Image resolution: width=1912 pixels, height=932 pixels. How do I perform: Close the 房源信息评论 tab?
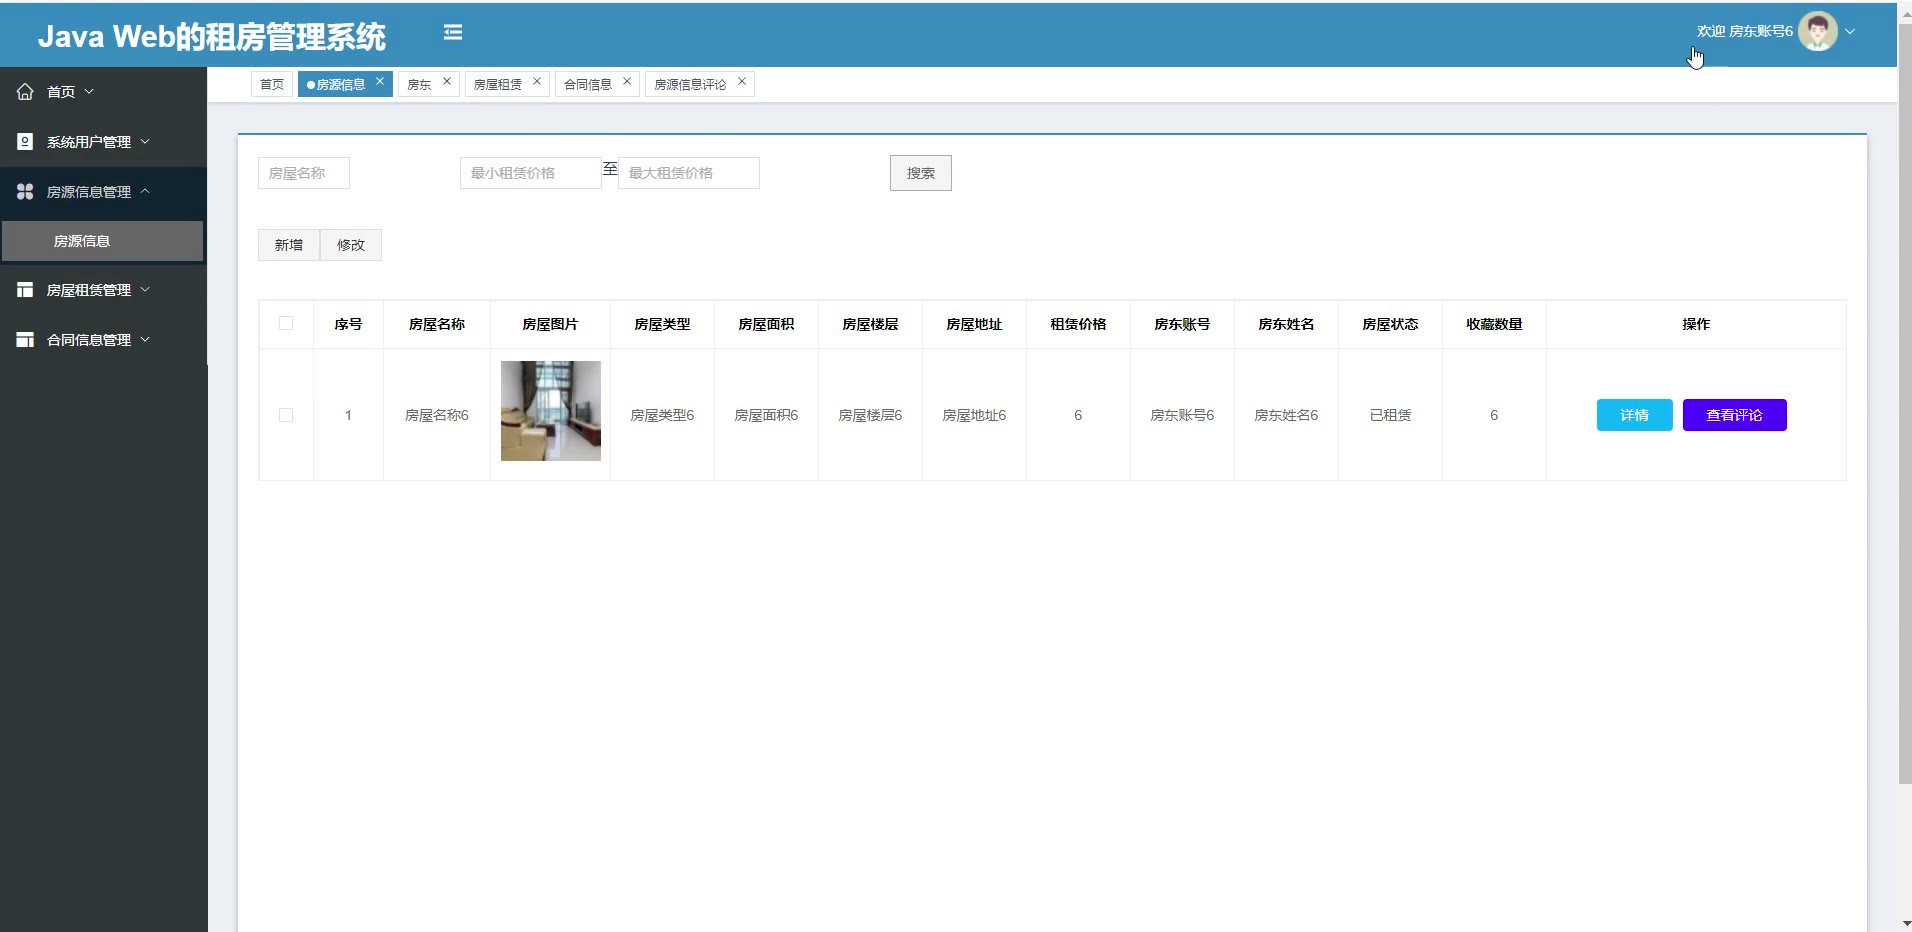coord(742,82)
